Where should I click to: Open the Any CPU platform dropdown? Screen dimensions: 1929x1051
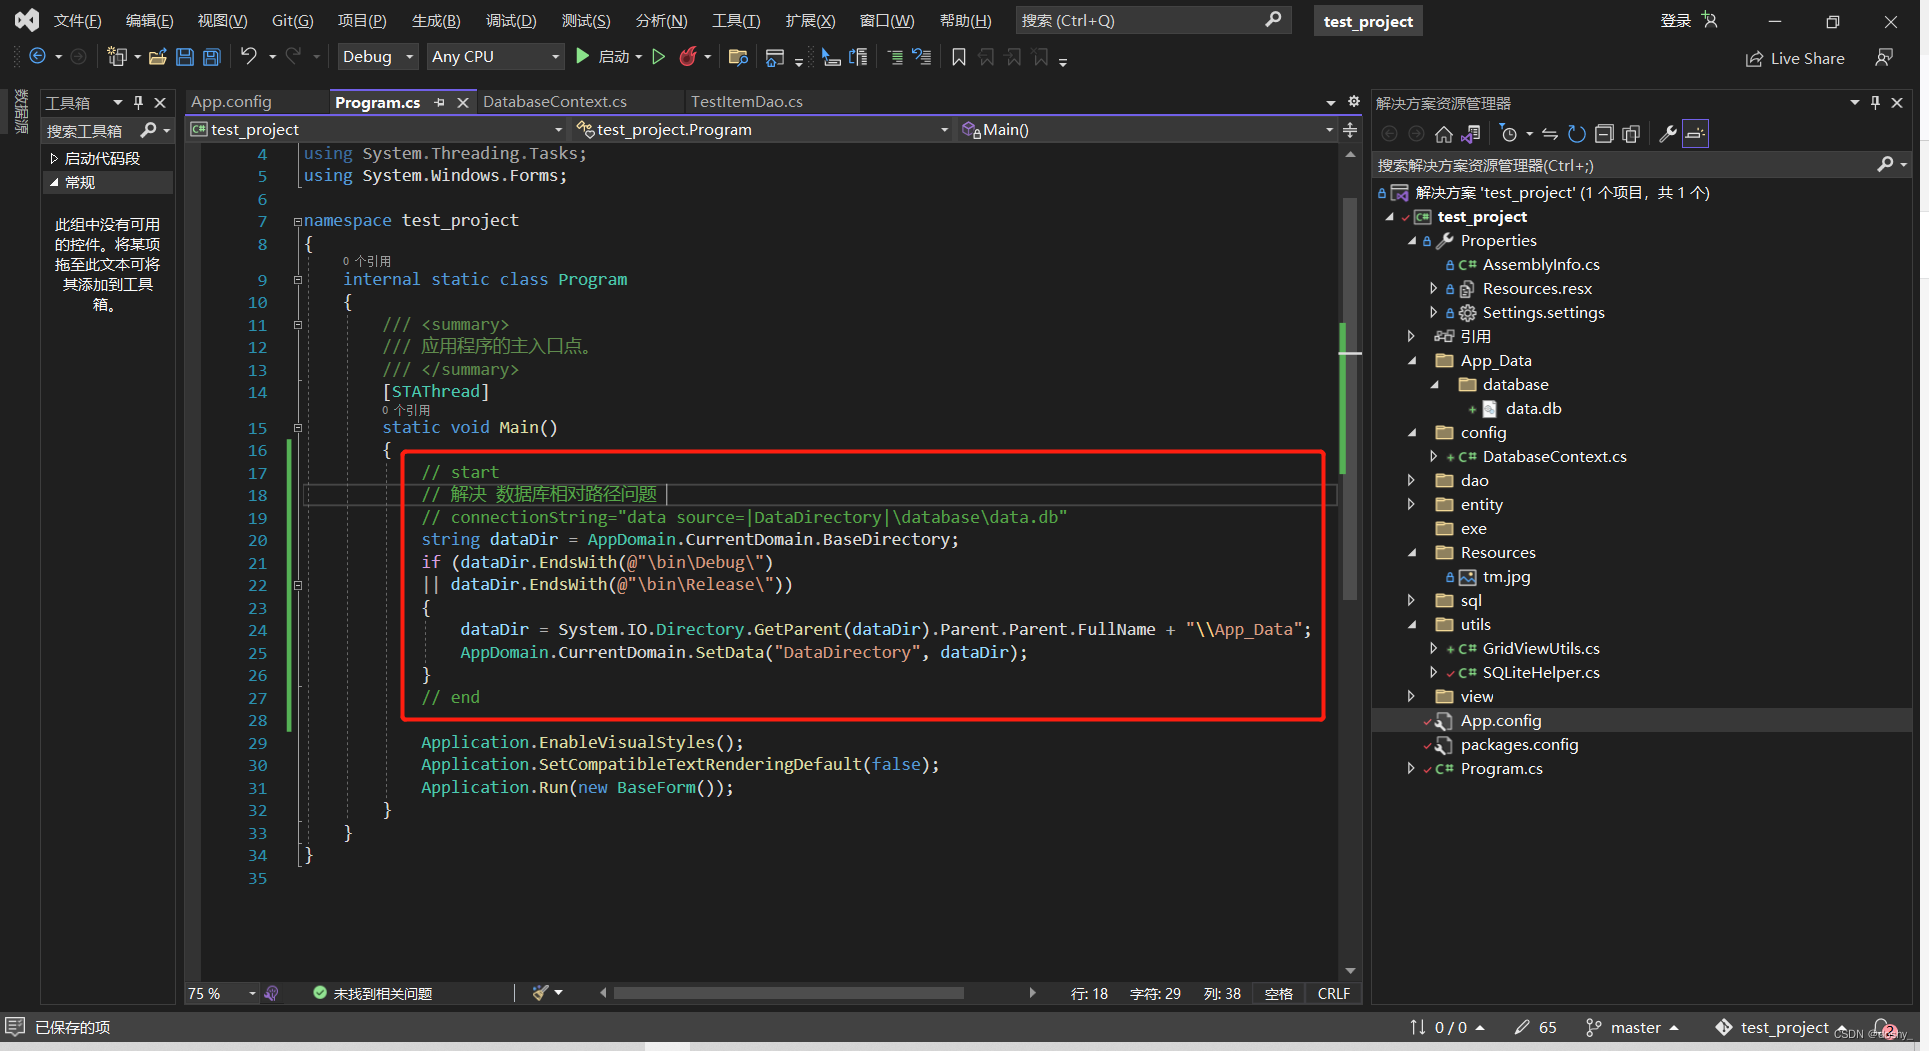495,57
